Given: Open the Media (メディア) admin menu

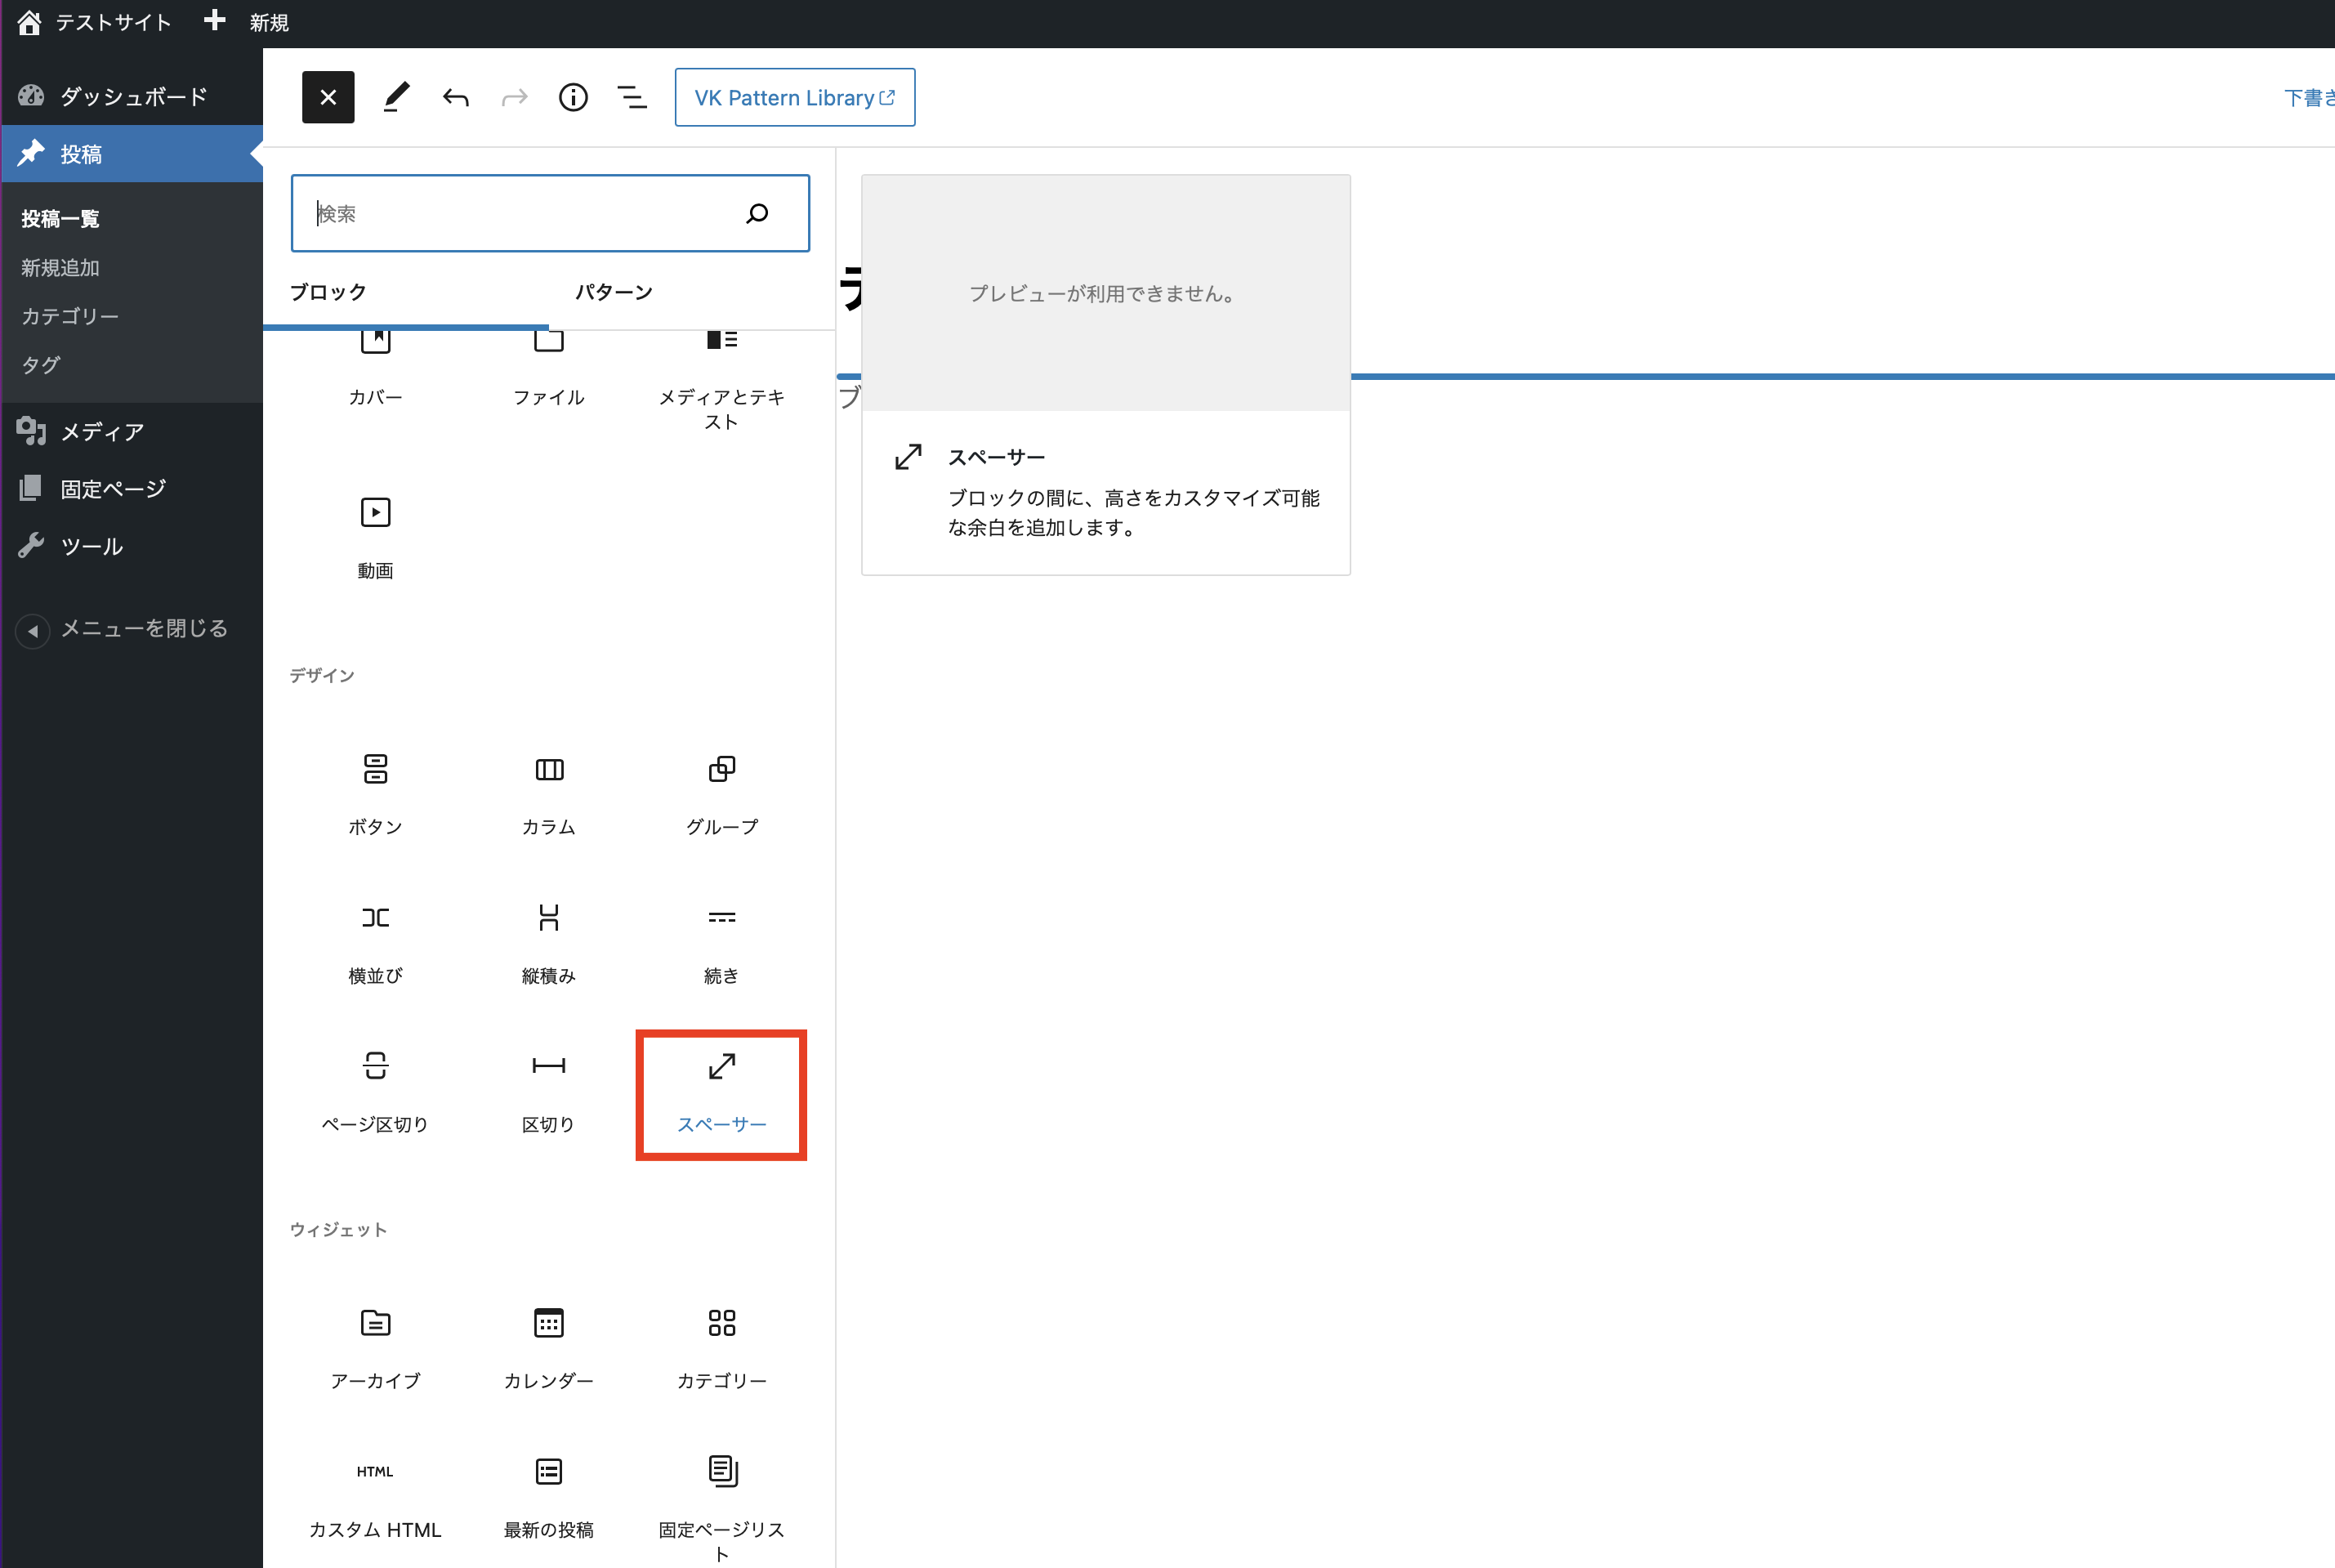Looking at the screenshot, I should (x=102, y=432).
